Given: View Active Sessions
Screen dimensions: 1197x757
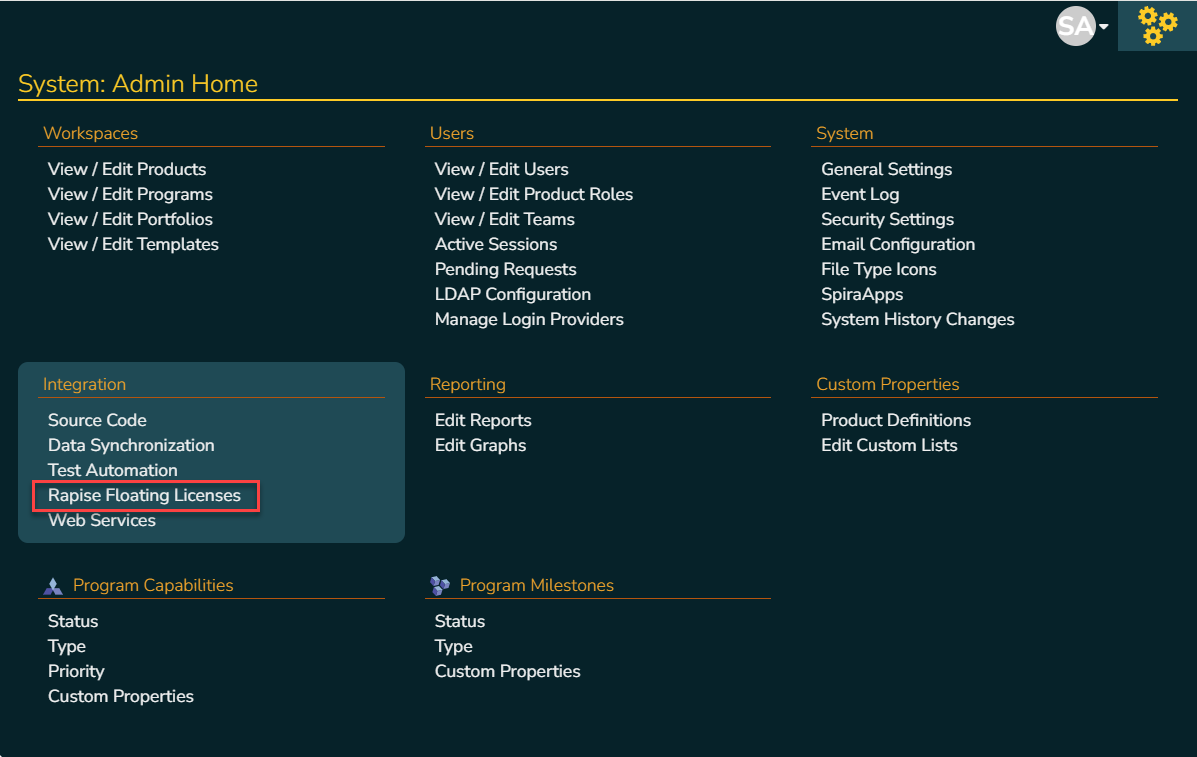Looking at the screenshot, I should pyautogui.click(x=495, y=244).
